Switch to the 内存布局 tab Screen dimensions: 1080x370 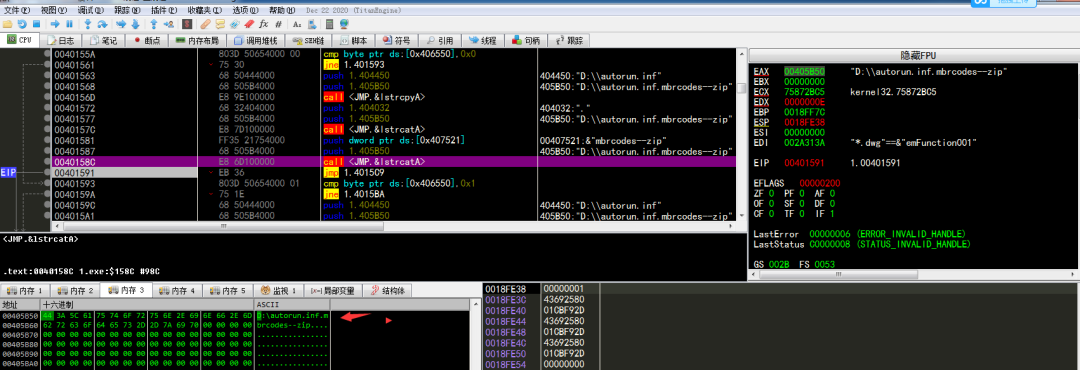point(198,41)
